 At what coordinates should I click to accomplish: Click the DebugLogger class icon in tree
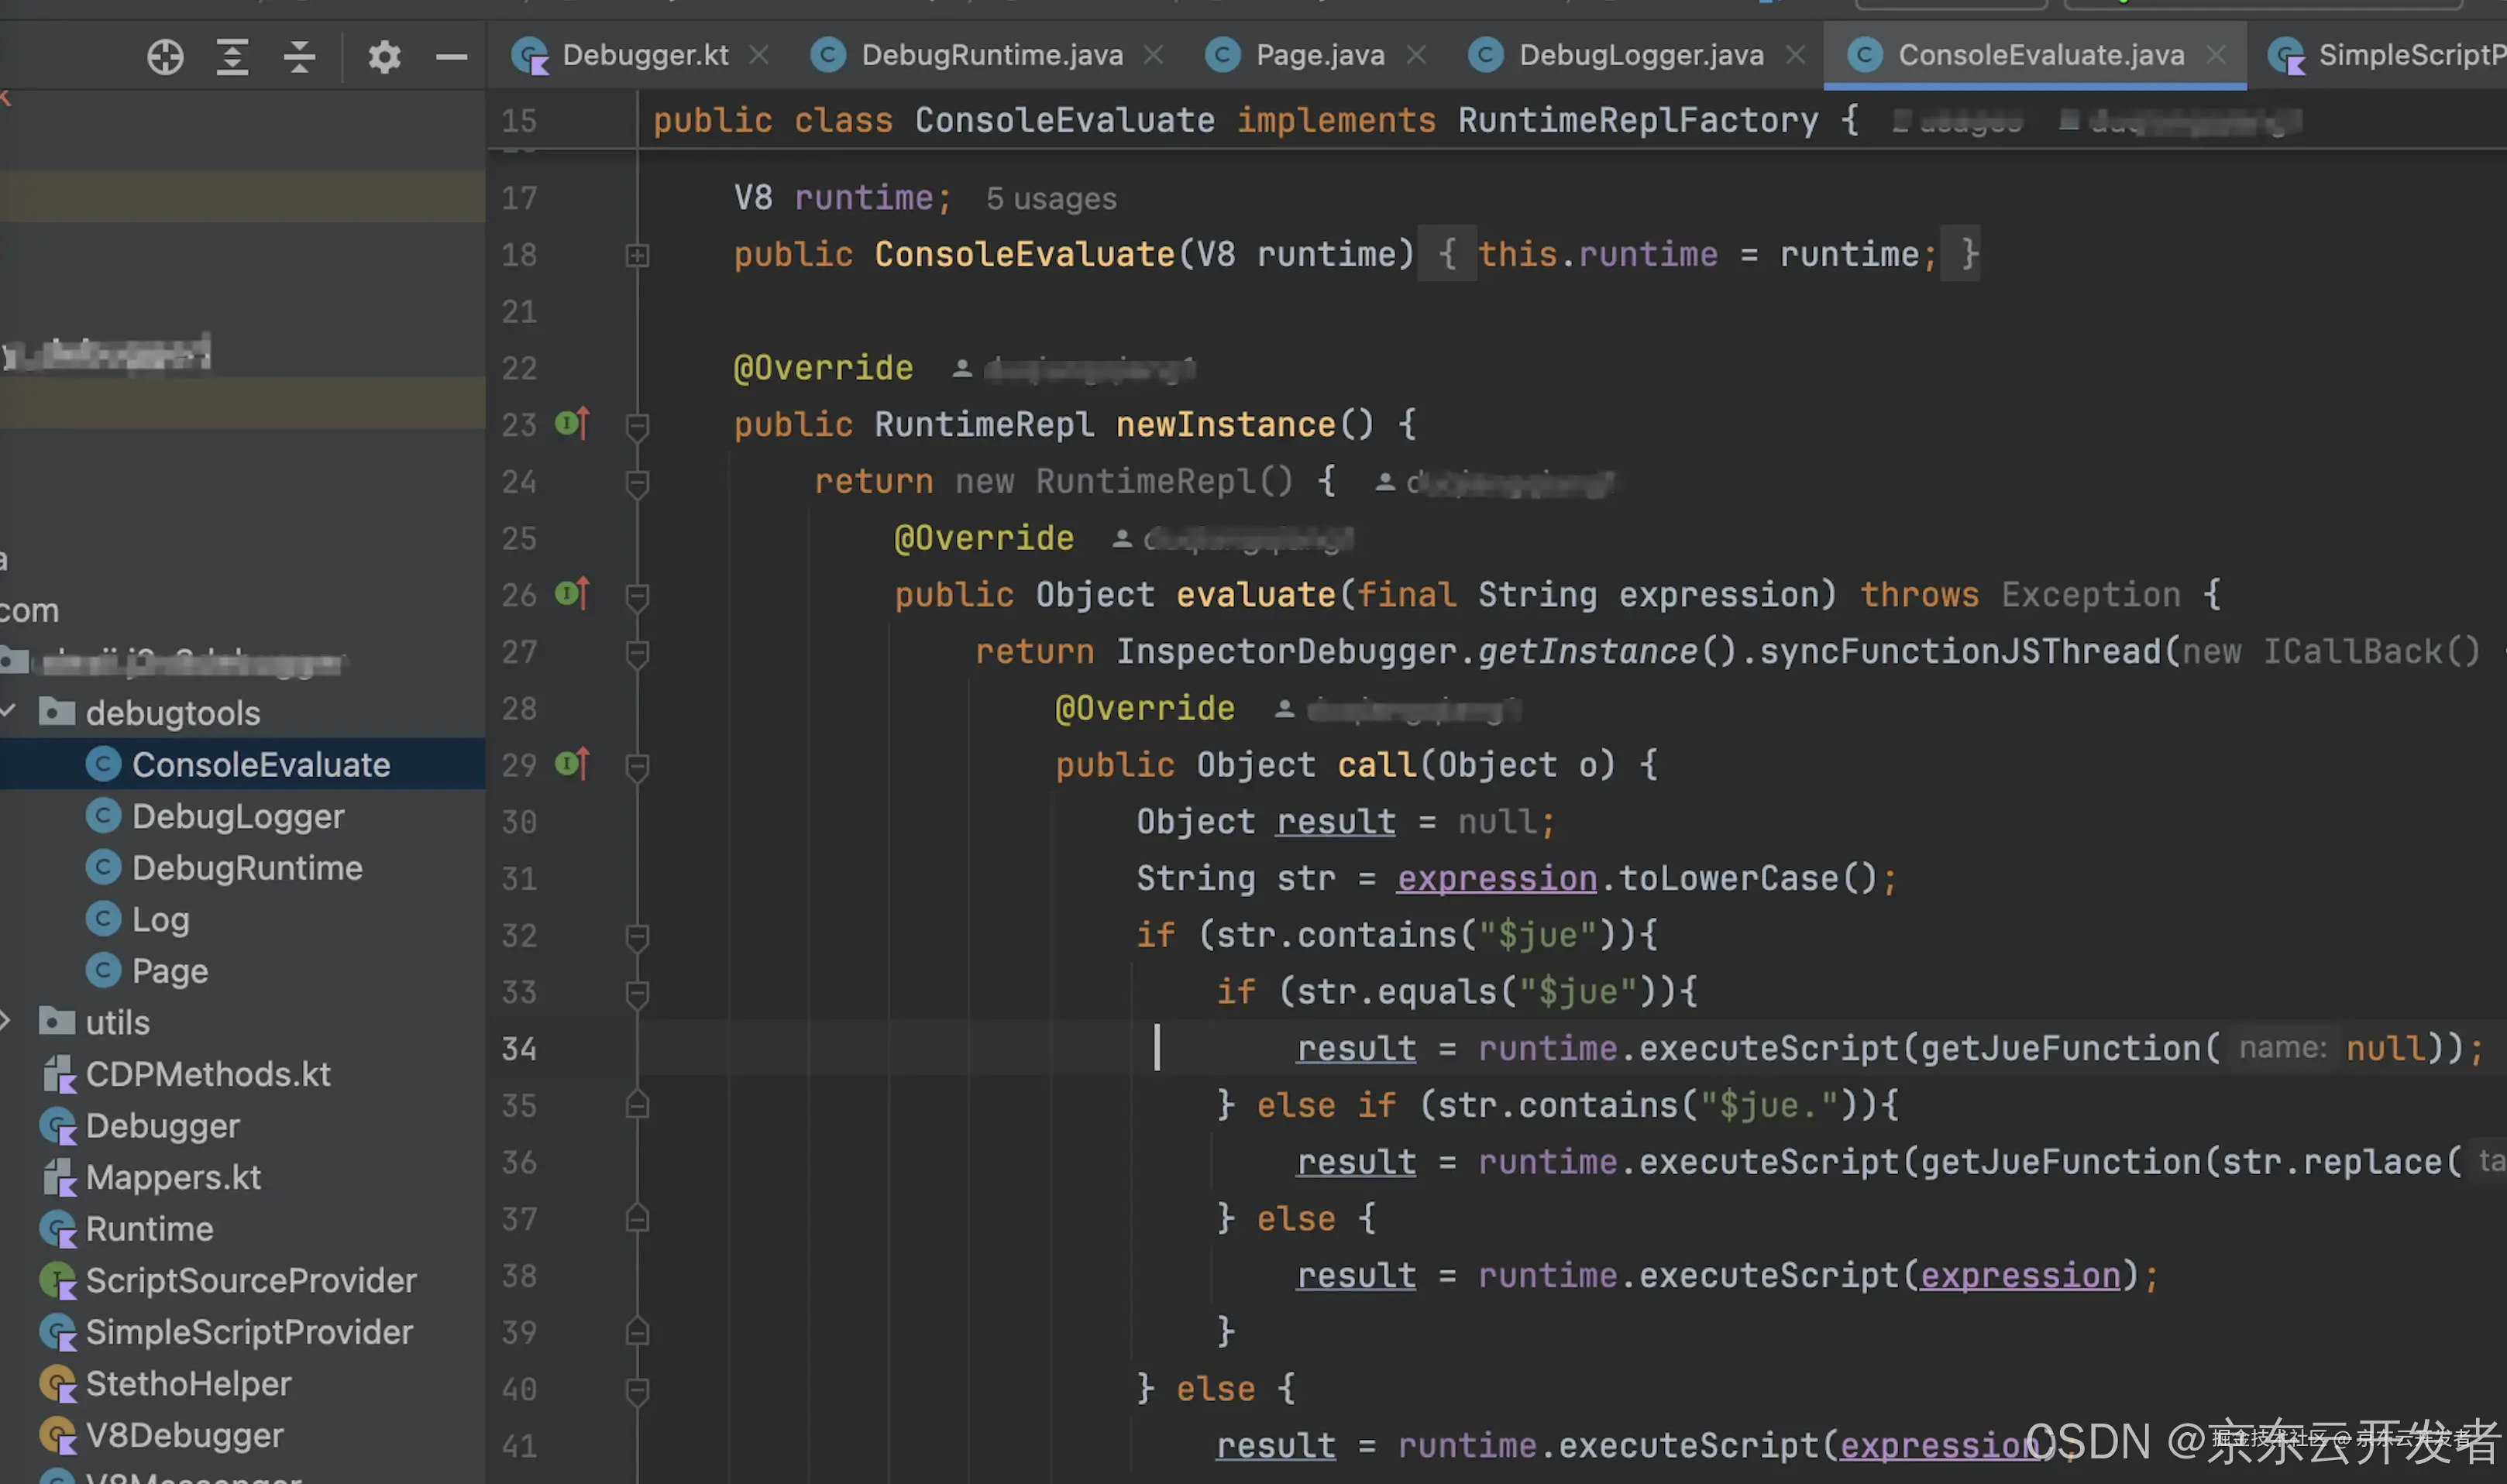[x=103, y=816]
